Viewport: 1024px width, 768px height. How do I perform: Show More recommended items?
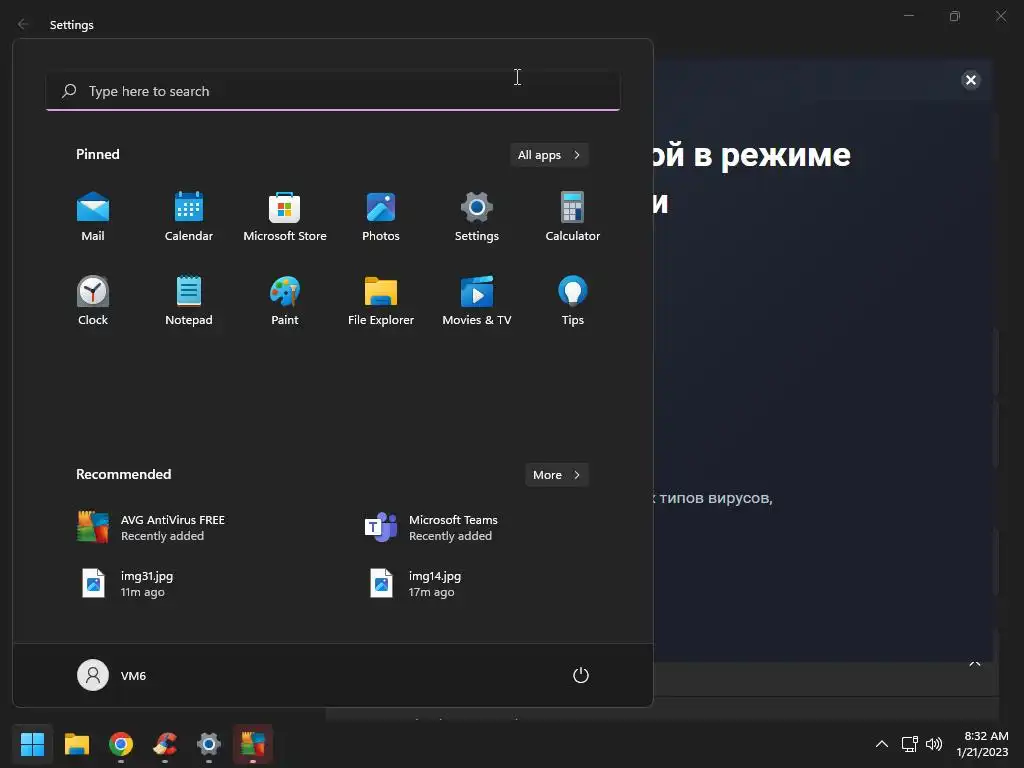pyautogui.click(x=556, y=475)
